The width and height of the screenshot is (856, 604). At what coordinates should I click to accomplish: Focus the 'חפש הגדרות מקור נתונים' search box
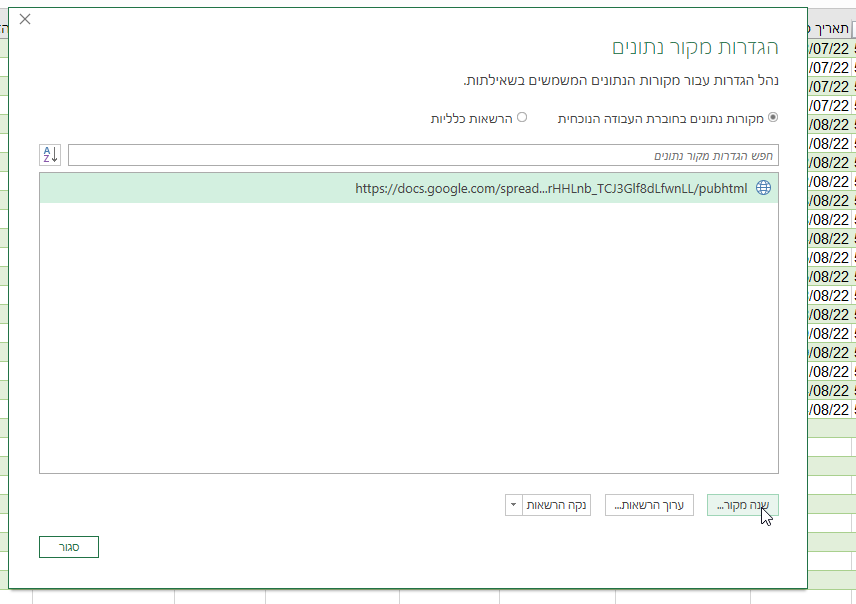pyautogui.click(x=422, y=155)
